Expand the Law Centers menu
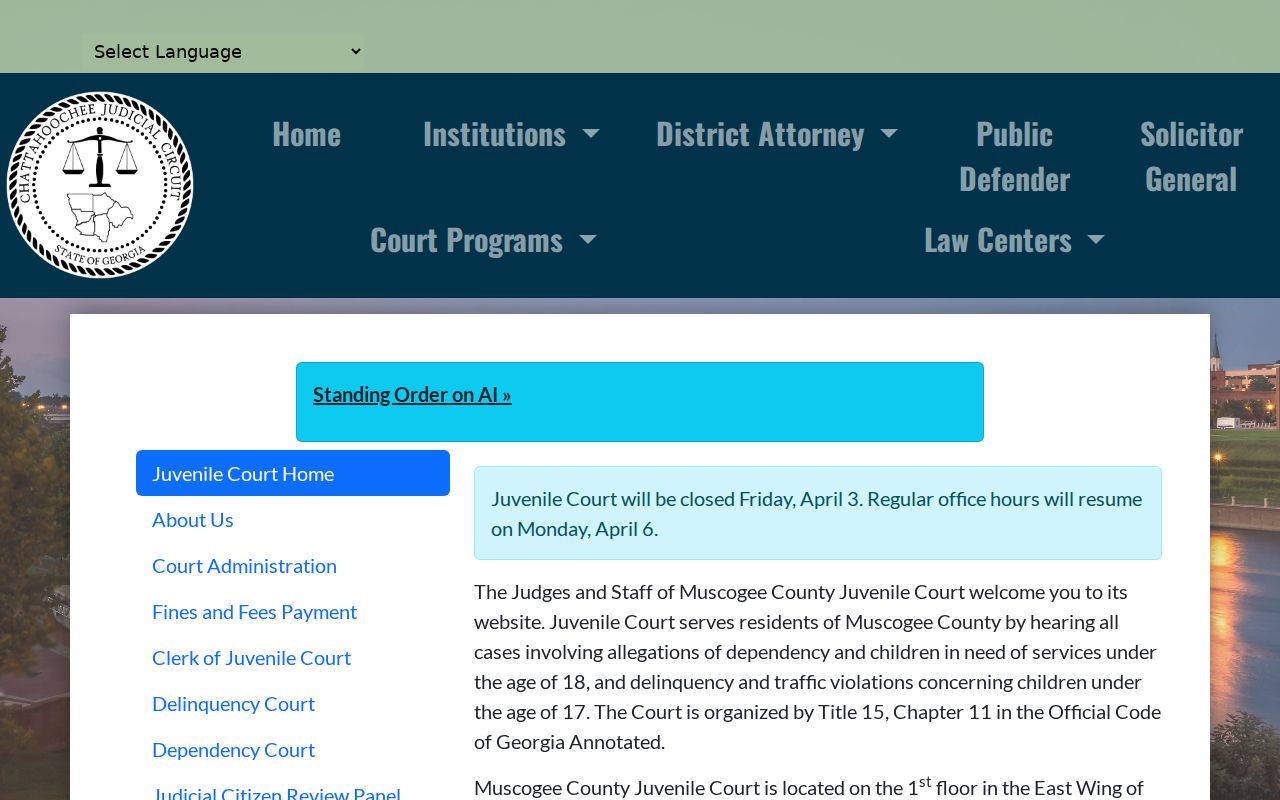This screenshot has width=1280, height=800. (x=1014, y=240)
